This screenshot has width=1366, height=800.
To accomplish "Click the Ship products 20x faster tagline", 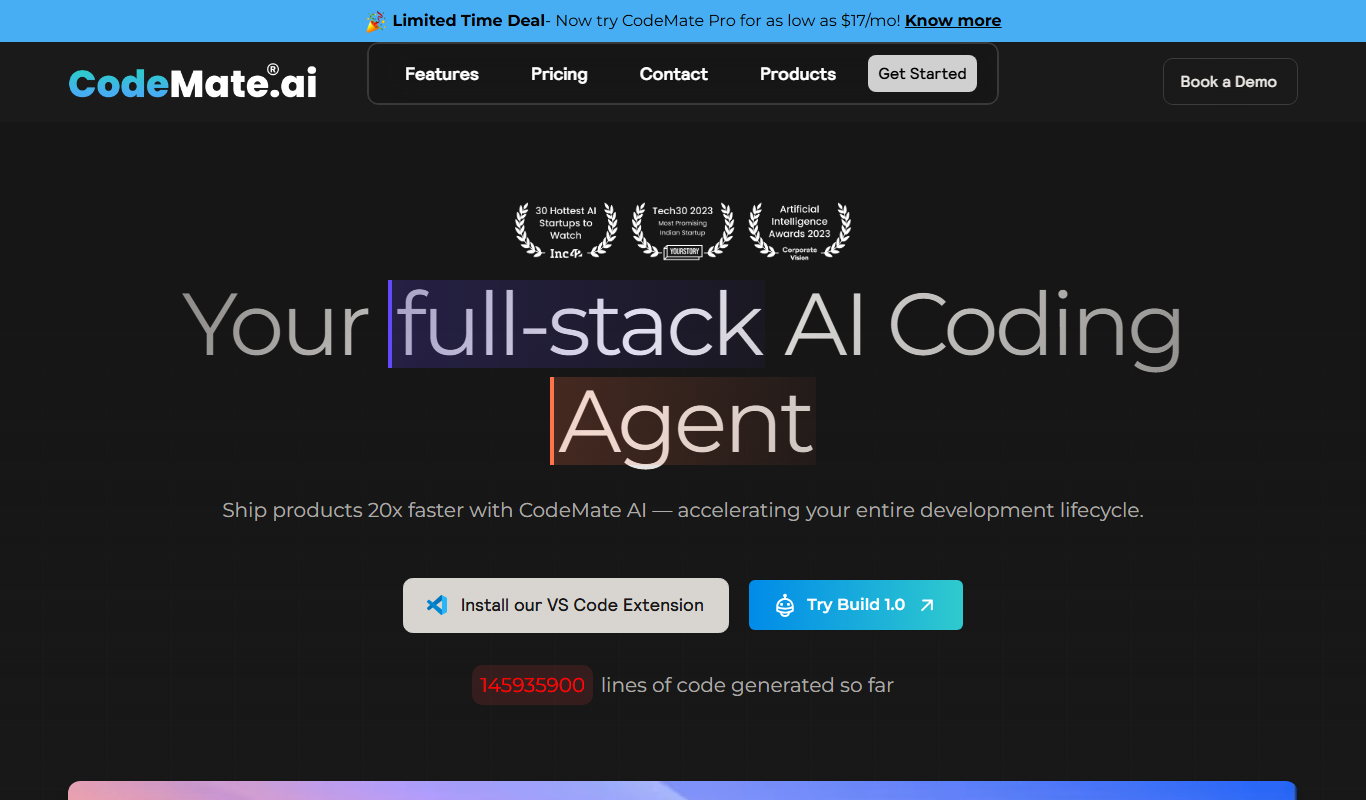I will click(683, 510).
